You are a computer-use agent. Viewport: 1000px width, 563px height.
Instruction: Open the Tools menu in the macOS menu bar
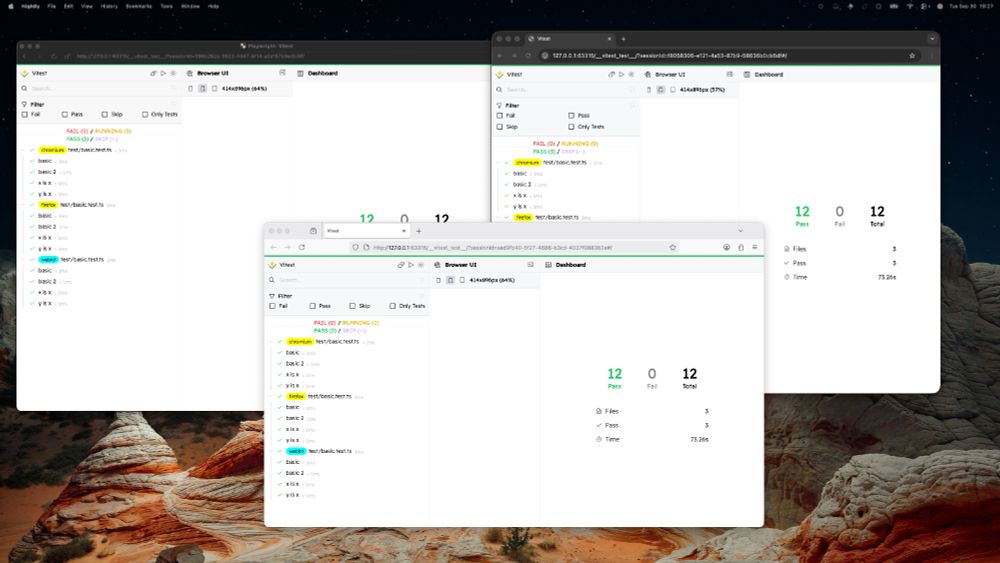(166, 6)
